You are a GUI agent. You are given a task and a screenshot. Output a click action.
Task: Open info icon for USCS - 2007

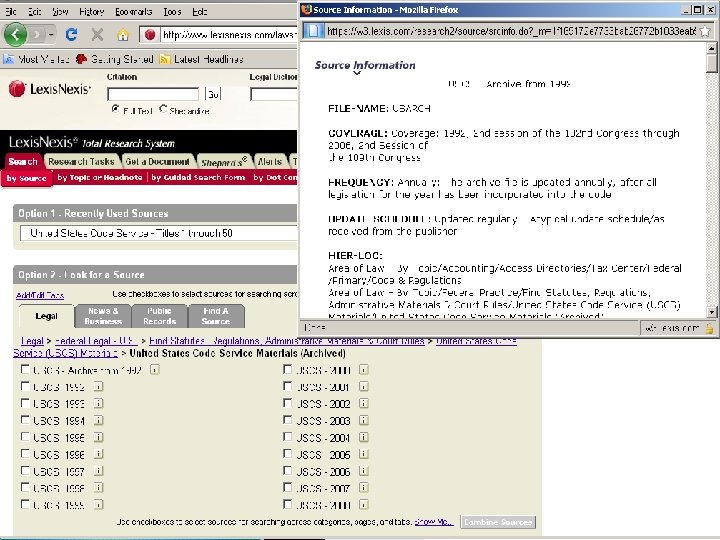364,488
